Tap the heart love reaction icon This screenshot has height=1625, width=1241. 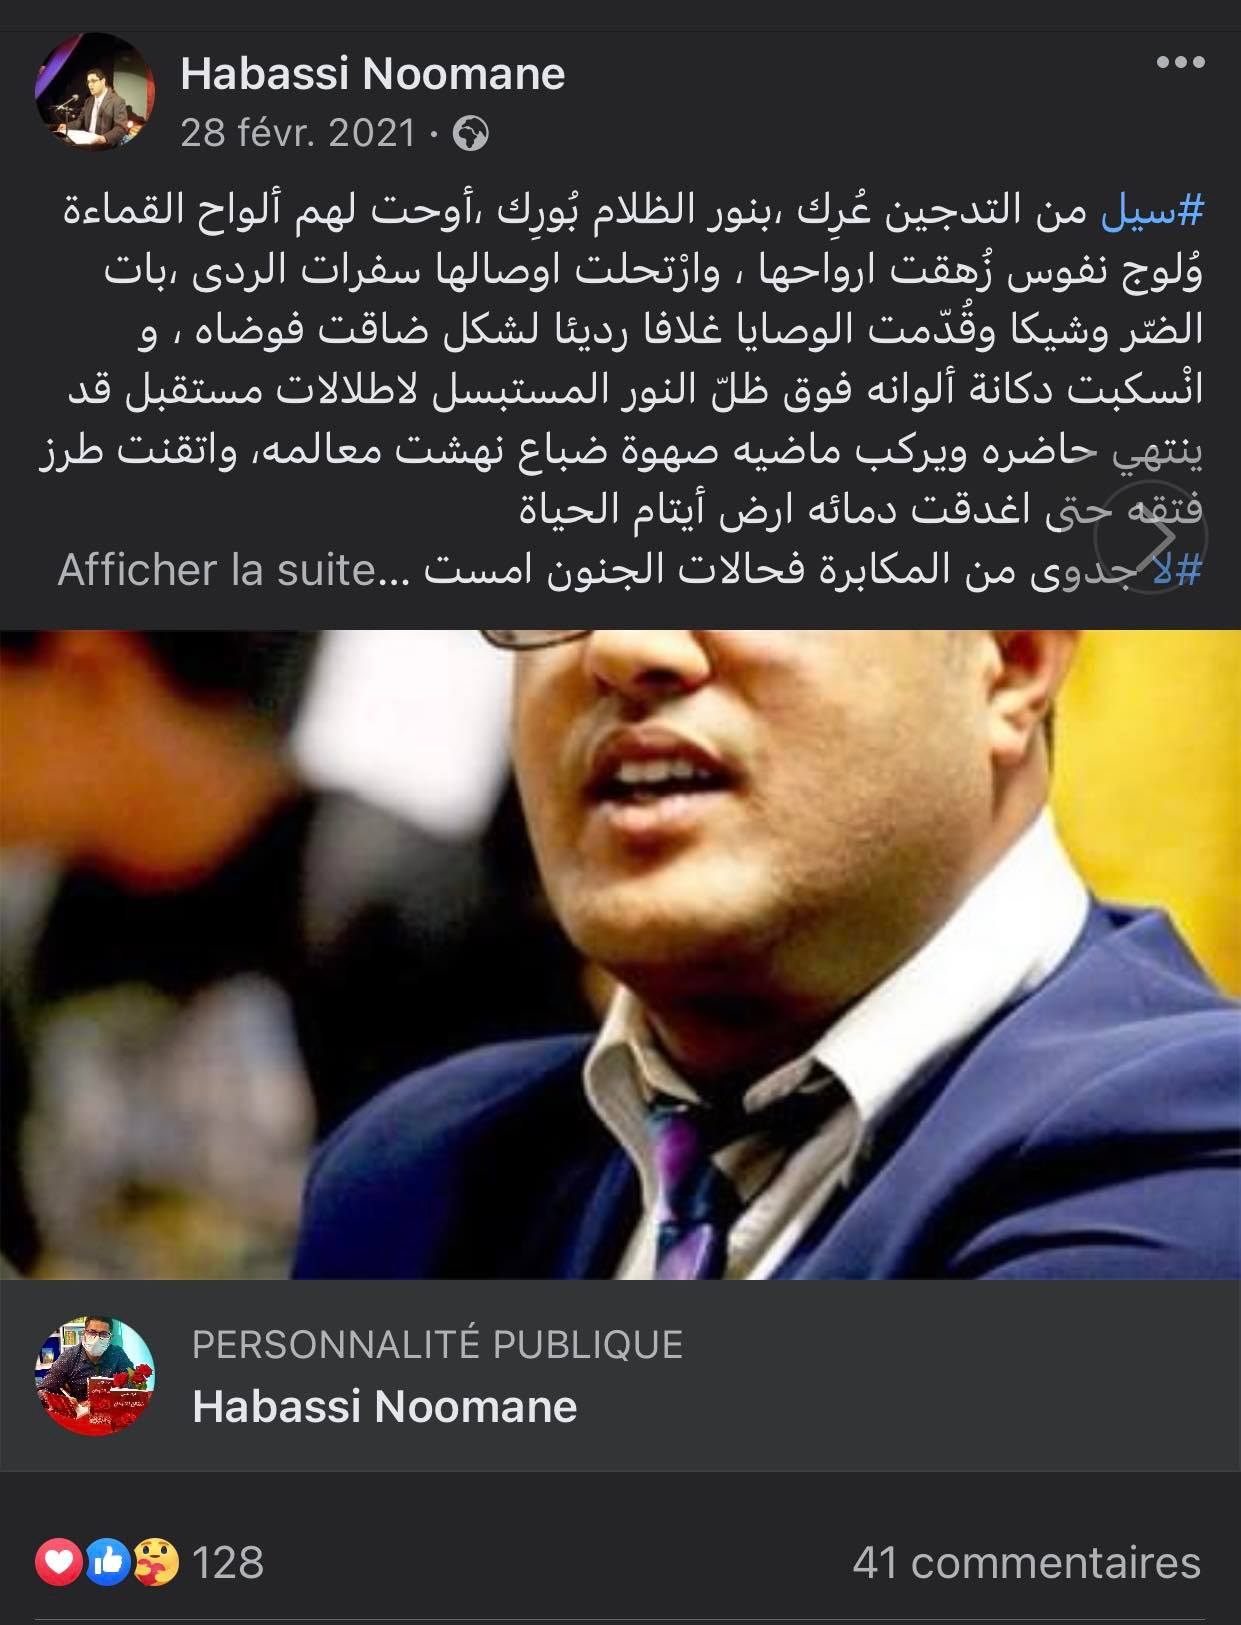tap(59, 1562)
